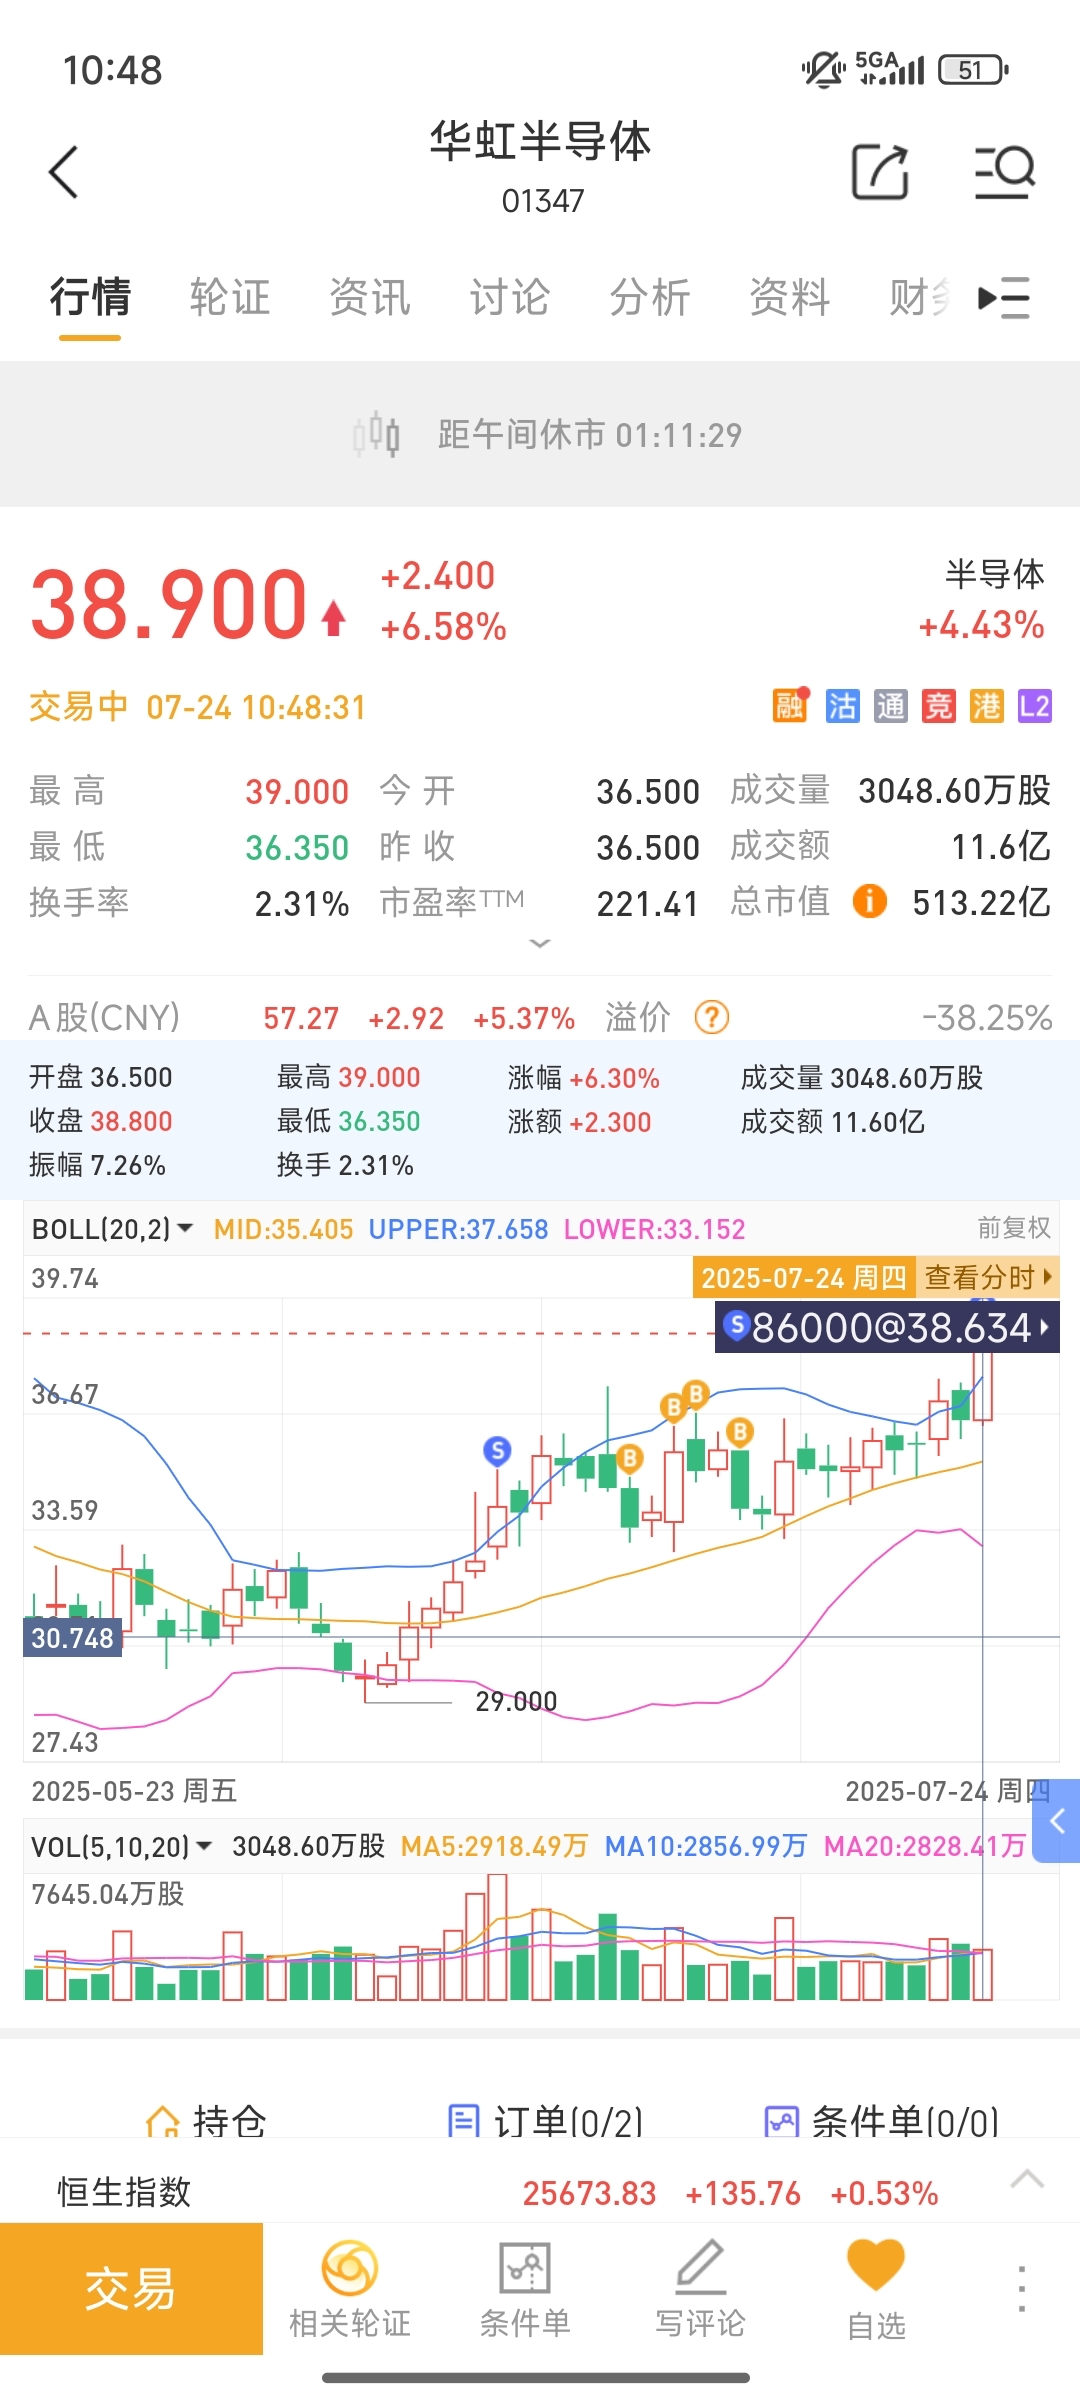Open the 86000@38.634 order tag
This screenshot has height=2400, width=1080.
point(887,1327)
